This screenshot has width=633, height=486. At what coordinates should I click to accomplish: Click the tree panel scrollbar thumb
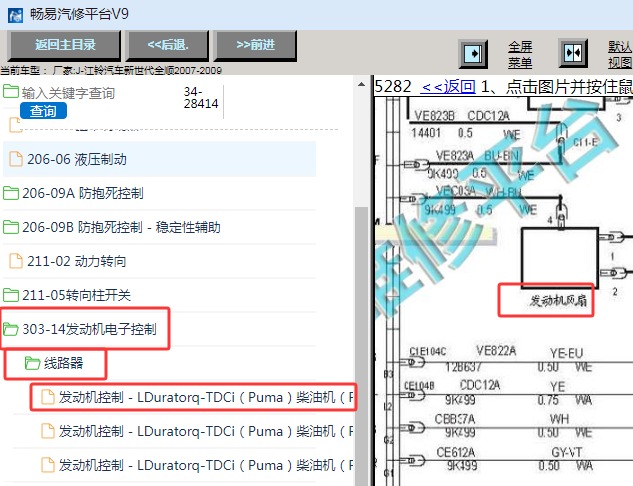tap(361, 346)
